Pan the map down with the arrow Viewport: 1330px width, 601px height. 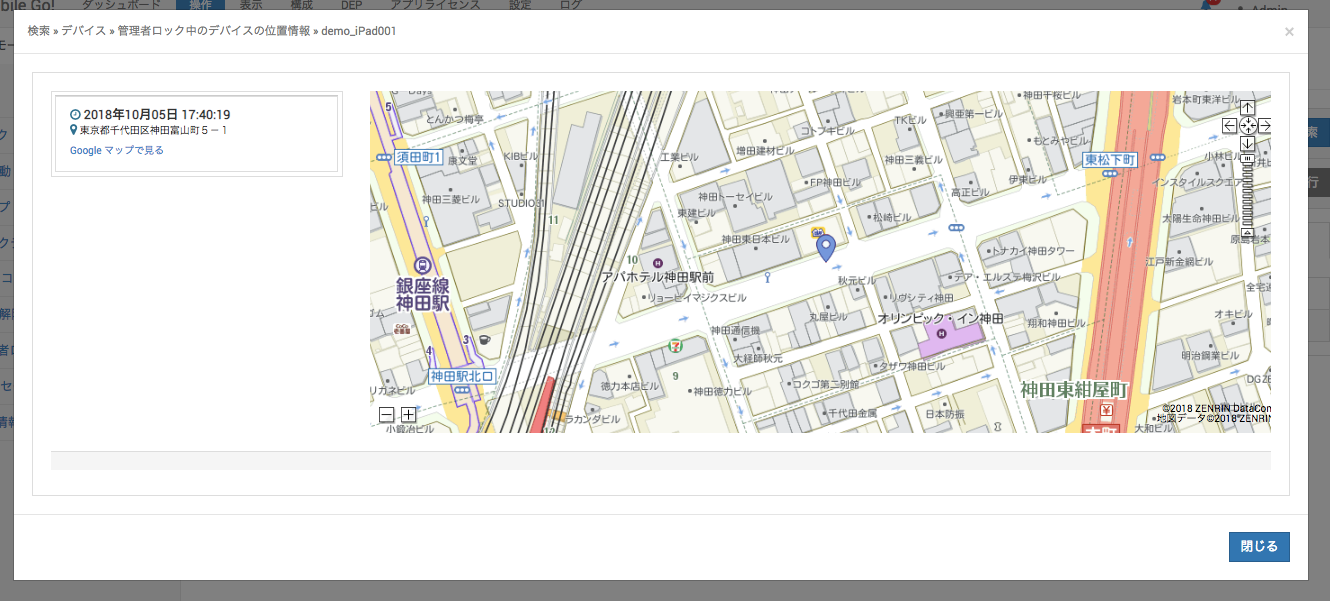1247,143
